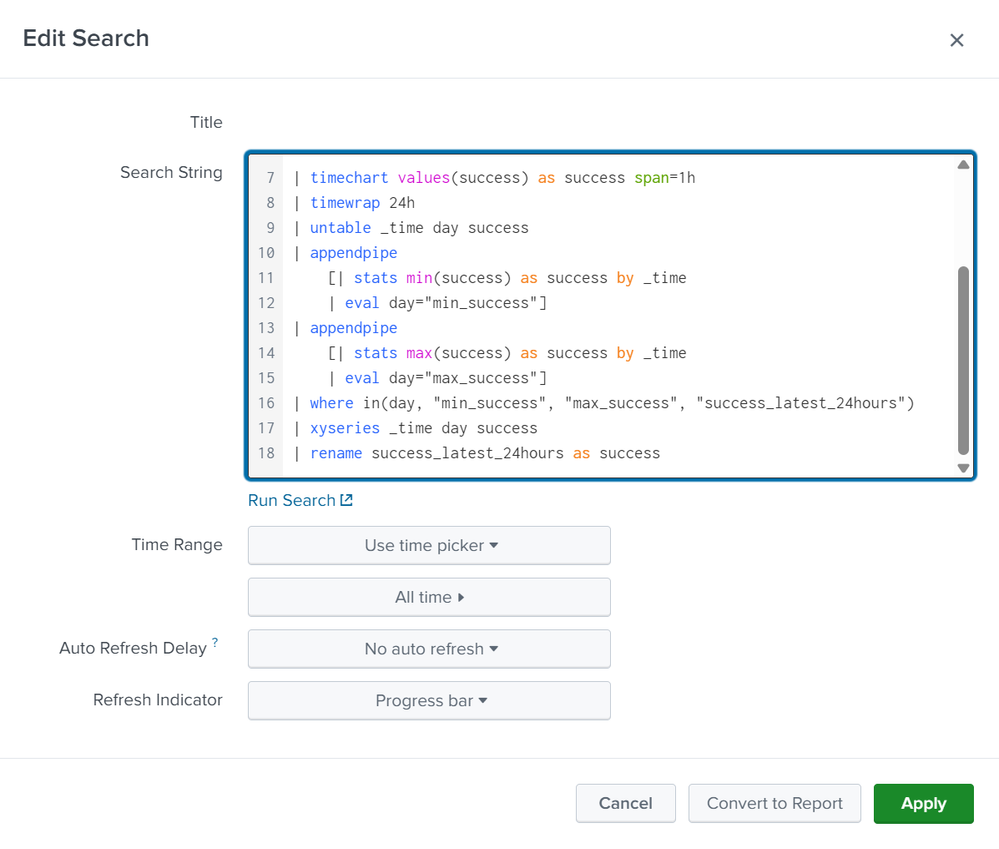Open the Progress bar refresh indicator dropdown
The width and height of the screenshot is (999, 849).
click(x=428, y=700)
